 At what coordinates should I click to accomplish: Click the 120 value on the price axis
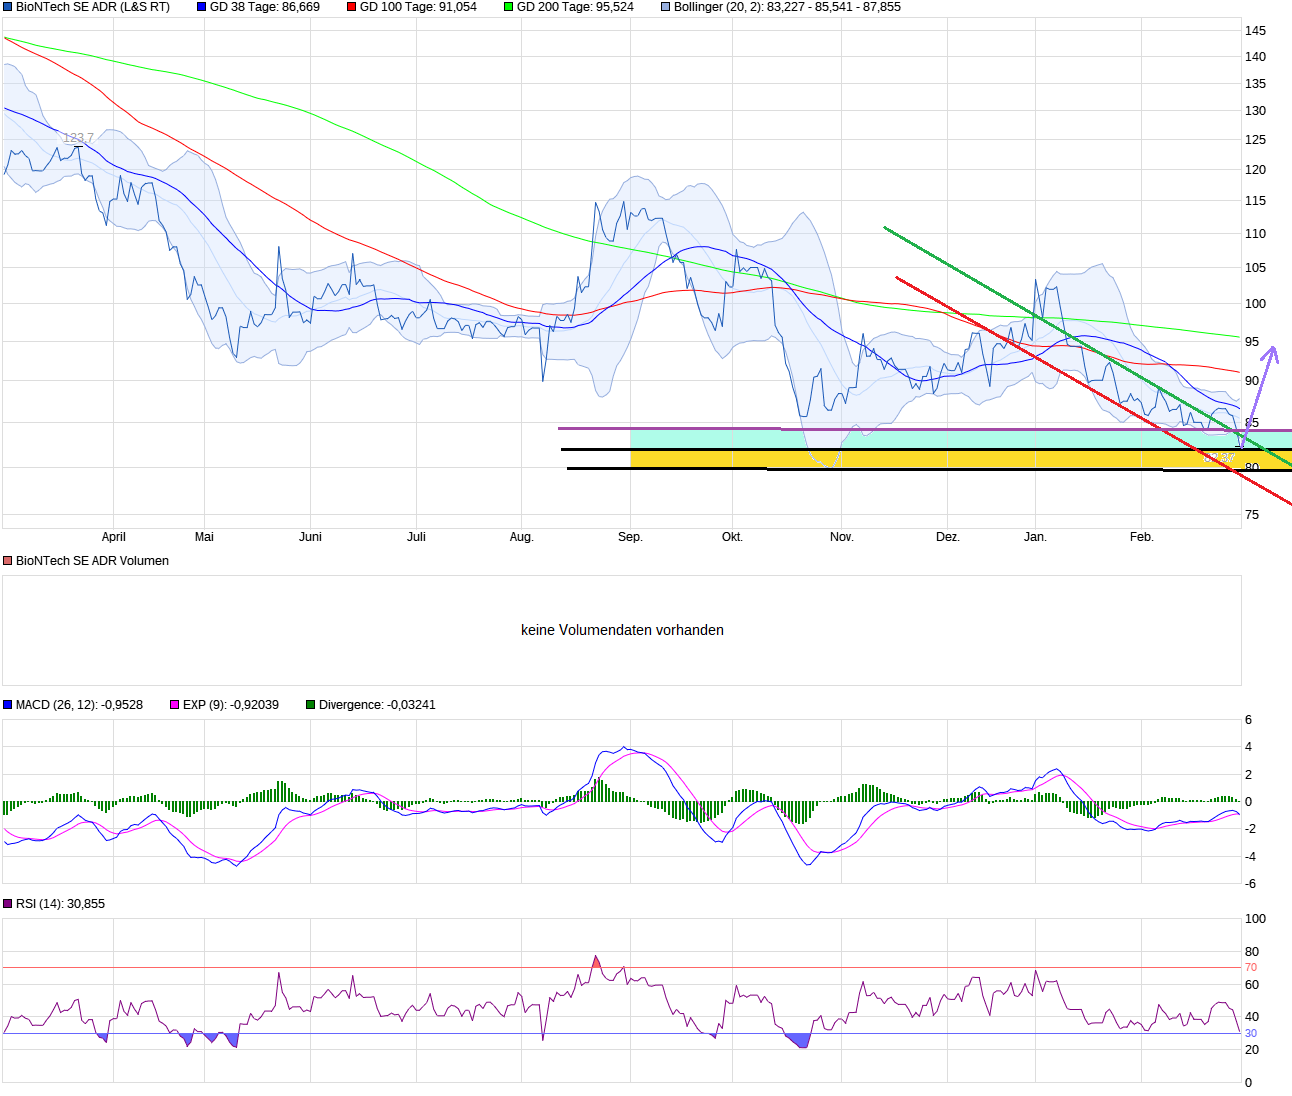(x=1255, y=170)
